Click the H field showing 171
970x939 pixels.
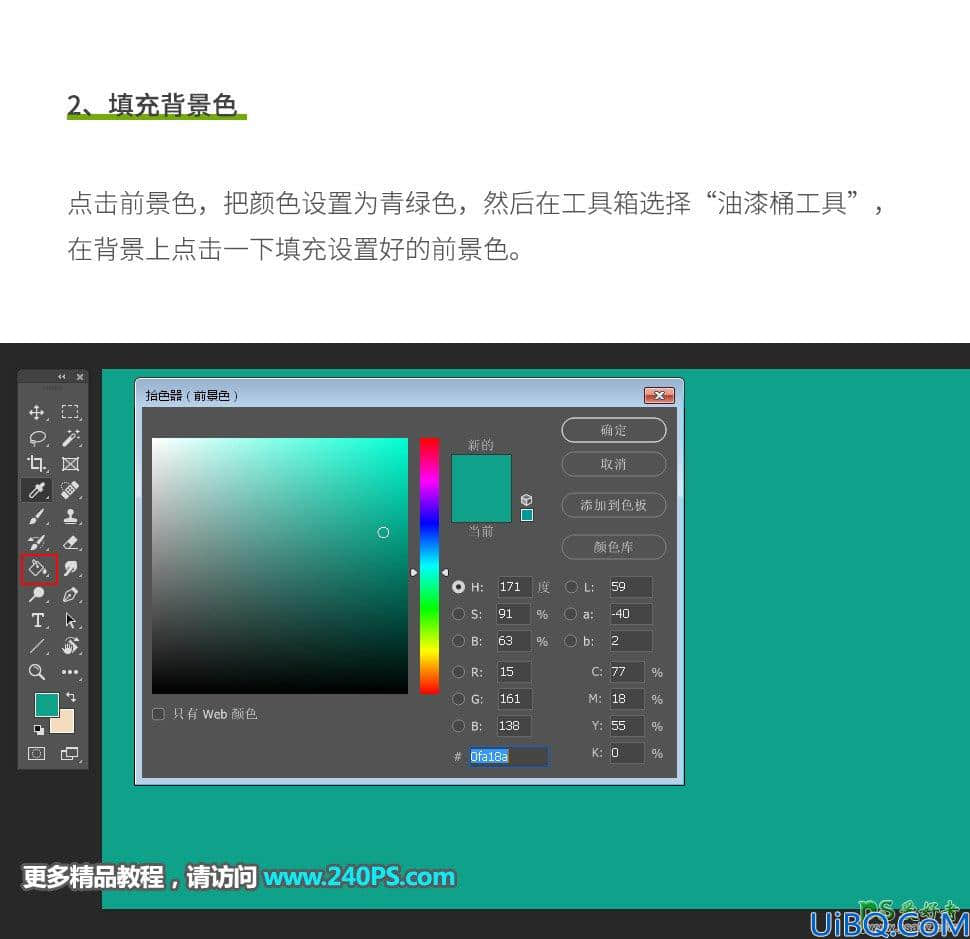(x=514, y=586)
